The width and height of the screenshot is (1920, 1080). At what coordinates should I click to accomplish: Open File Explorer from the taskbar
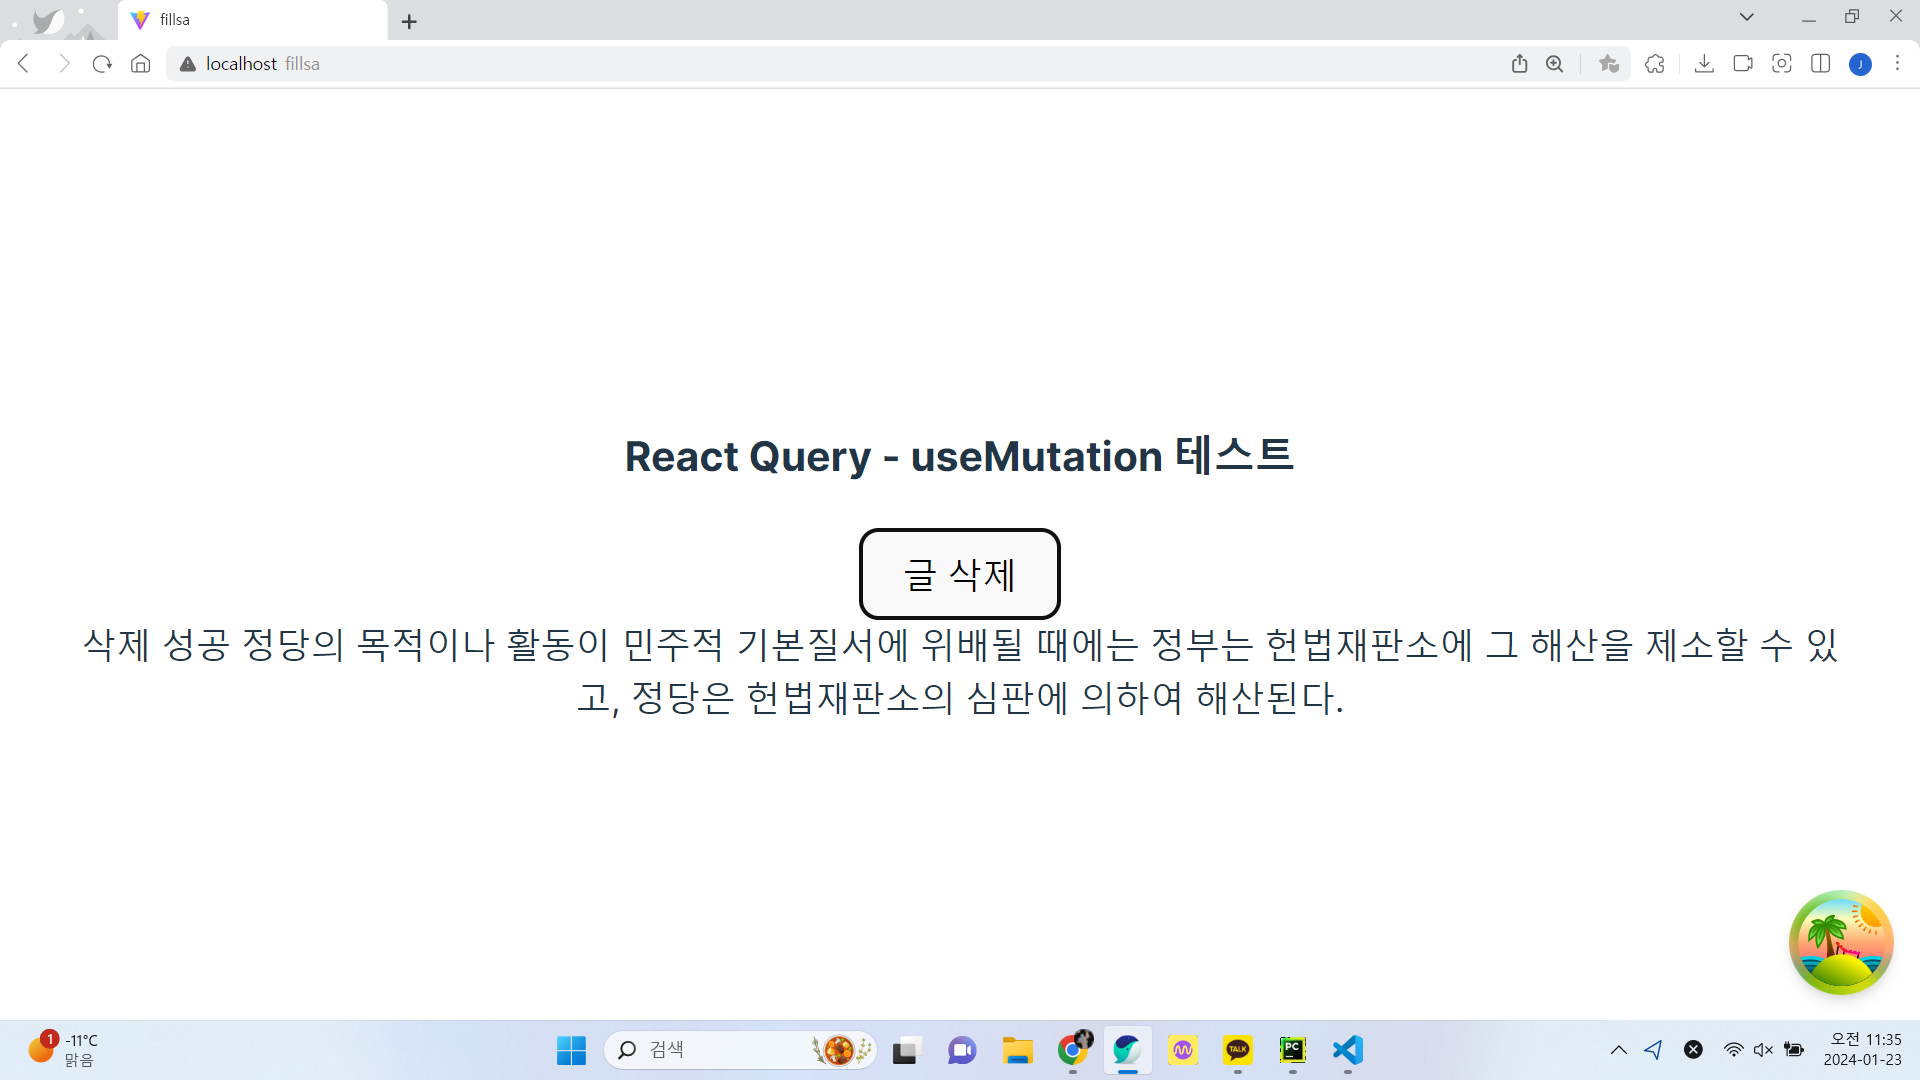1018,1050
